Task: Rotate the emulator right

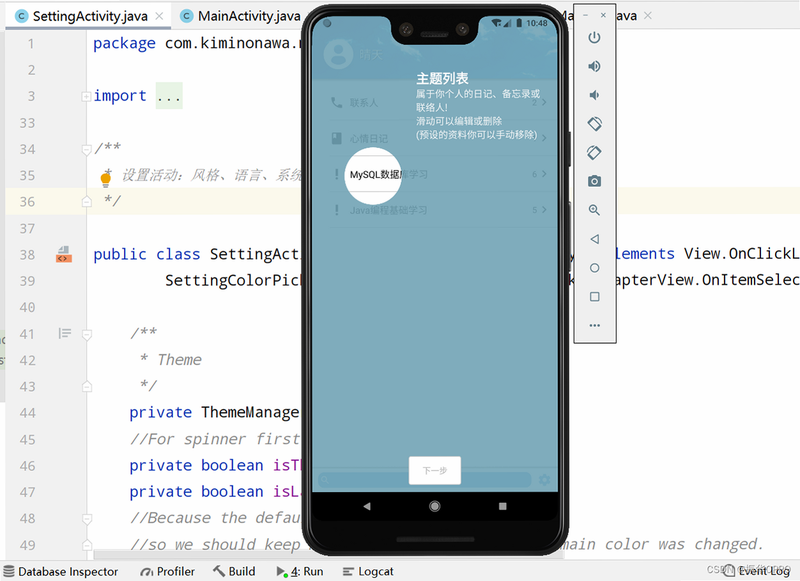Action: pos(594,153)
